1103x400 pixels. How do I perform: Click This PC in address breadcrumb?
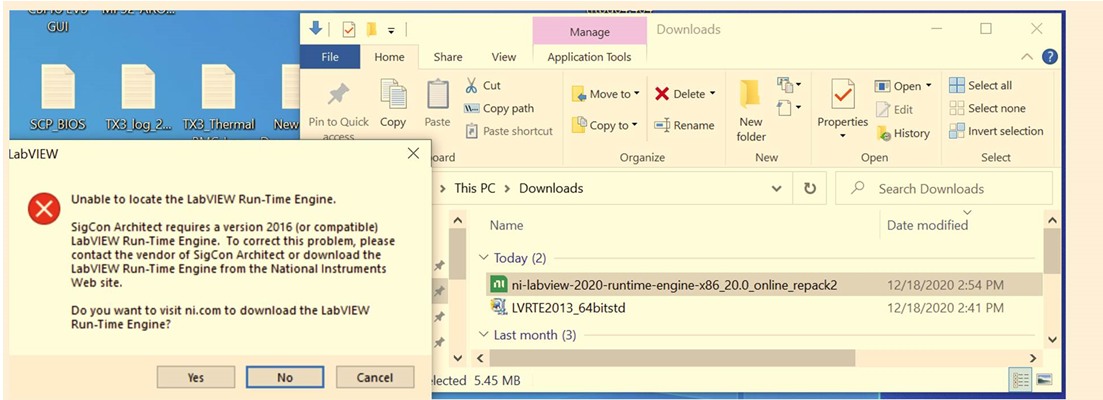coord(476,188)
